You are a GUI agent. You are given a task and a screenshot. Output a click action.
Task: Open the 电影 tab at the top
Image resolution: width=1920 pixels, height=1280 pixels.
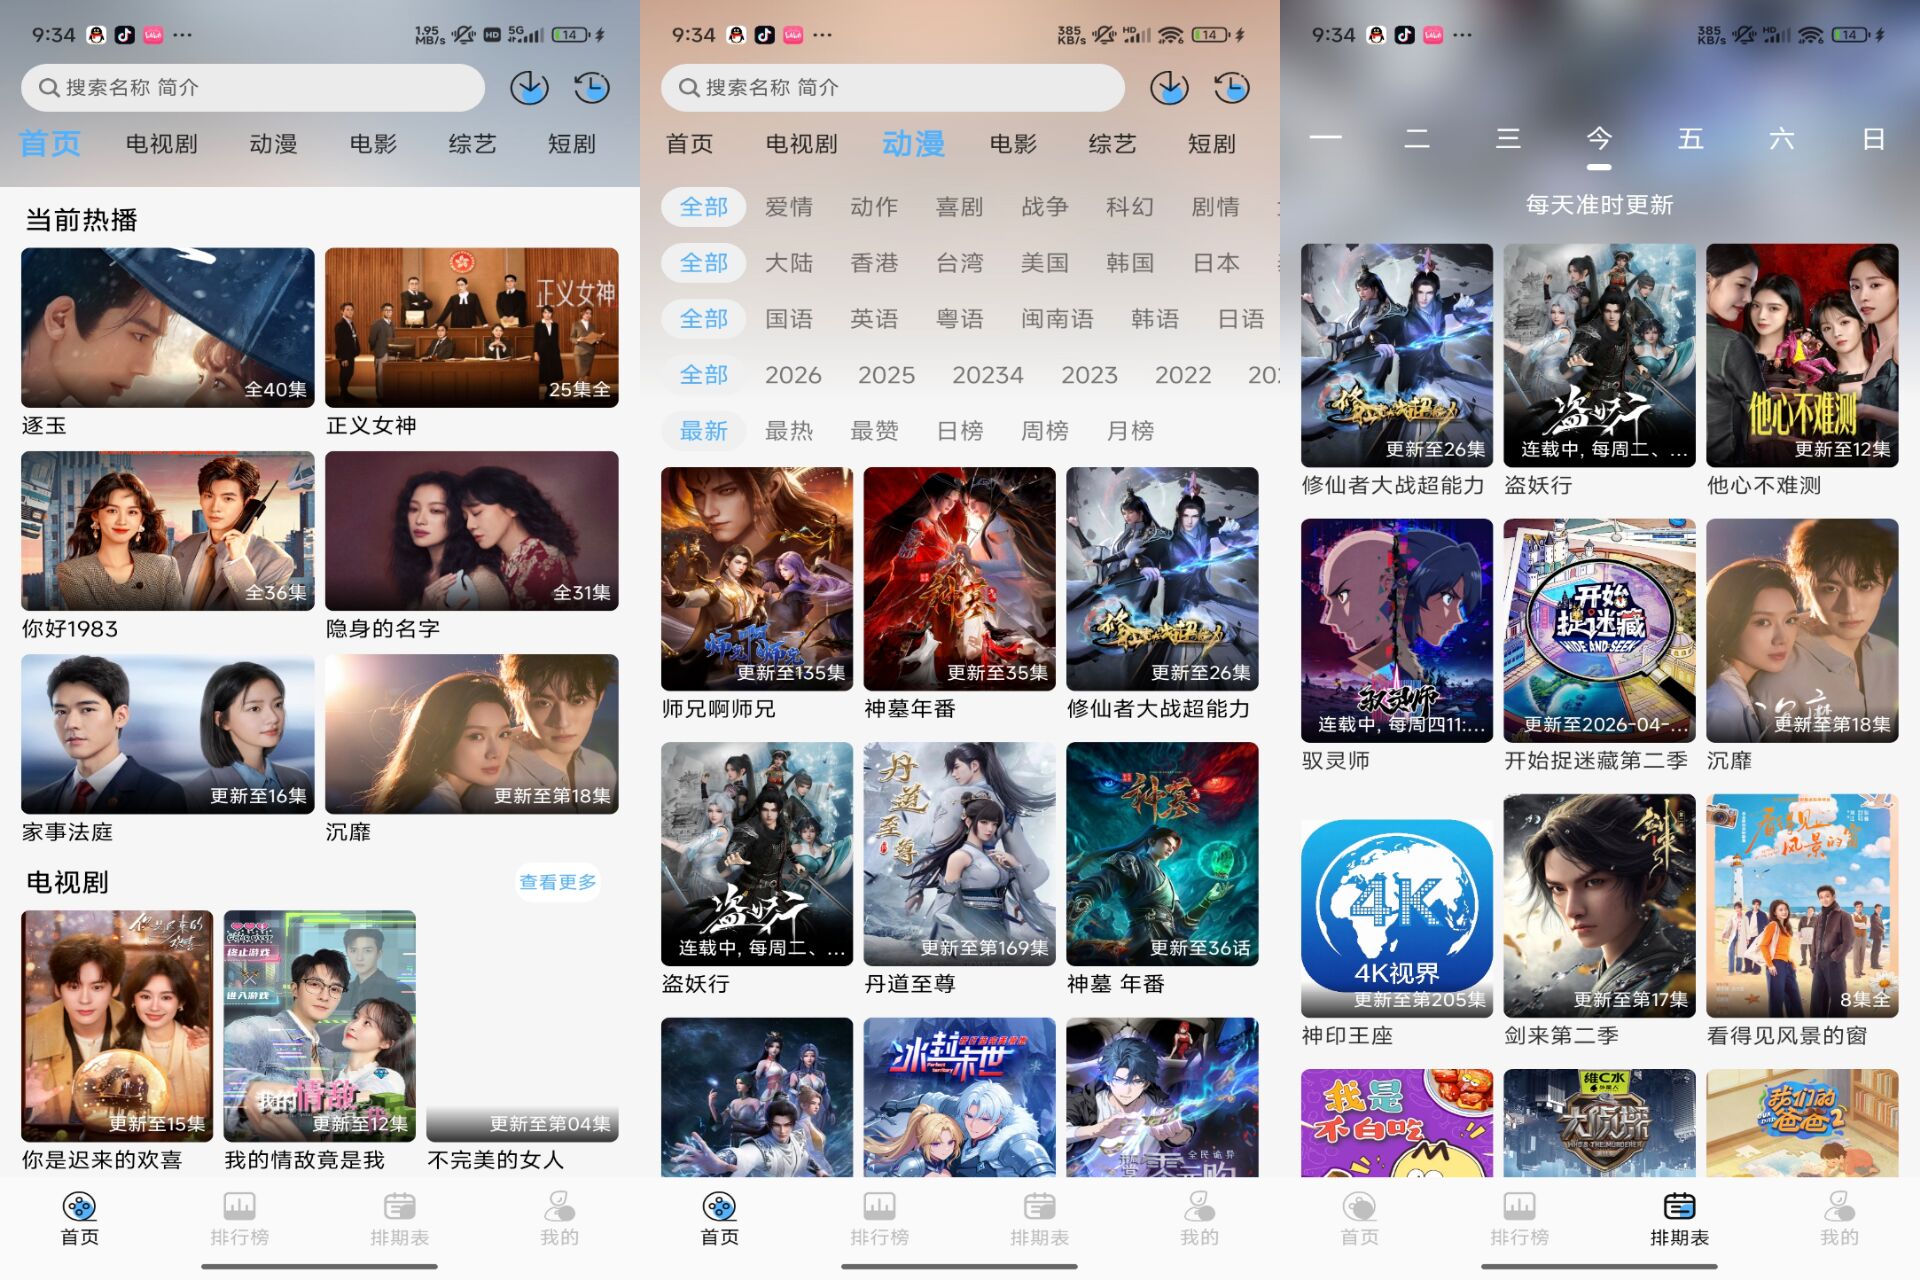pos(1013,143)
